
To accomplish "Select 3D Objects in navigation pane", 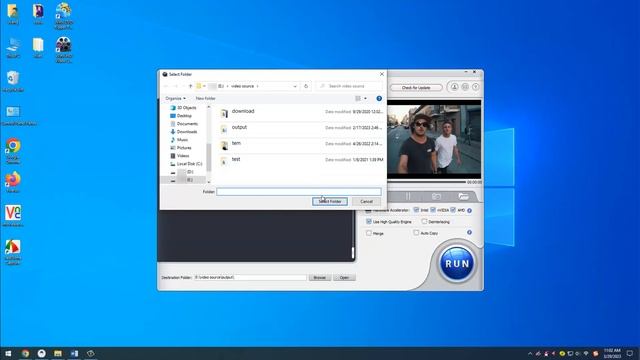I will tap(186, 108).
